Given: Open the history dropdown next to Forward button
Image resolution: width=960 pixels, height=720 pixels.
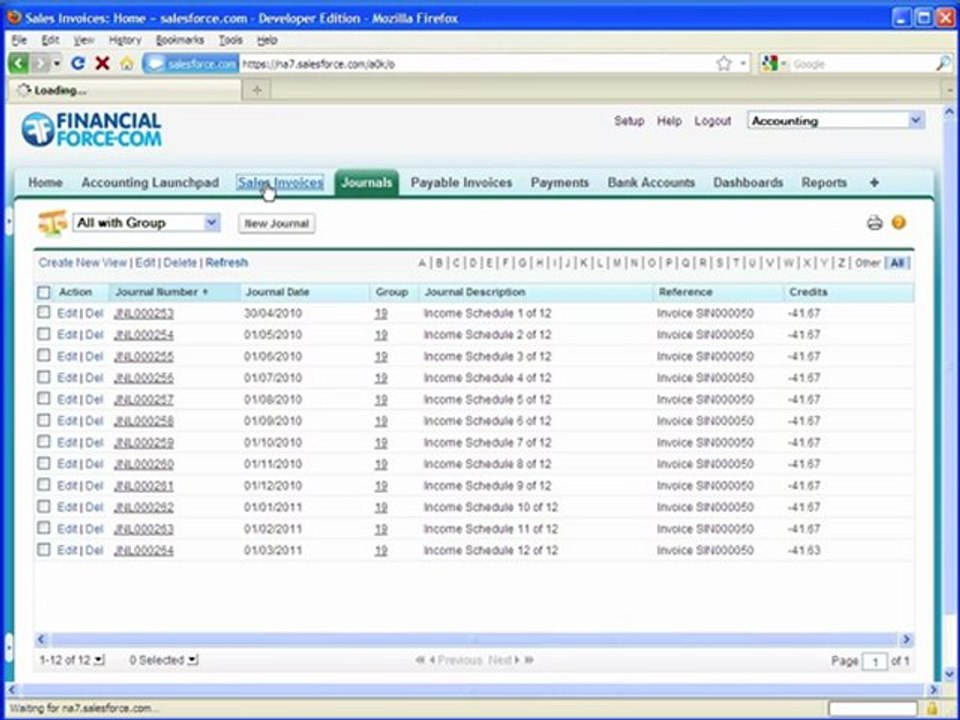Looking at the screenshot, I should coord(56,63).
